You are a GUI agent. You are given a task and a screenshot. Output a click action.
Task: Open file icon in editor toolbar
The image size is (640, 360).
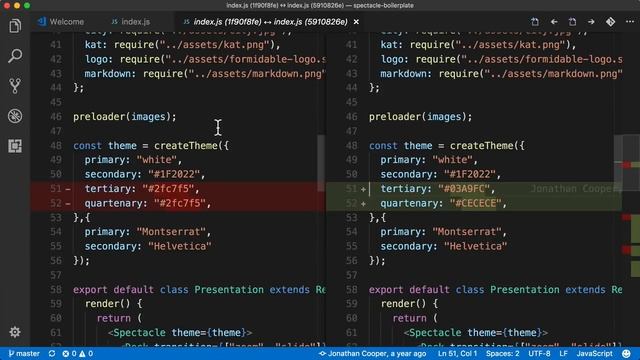535,22
